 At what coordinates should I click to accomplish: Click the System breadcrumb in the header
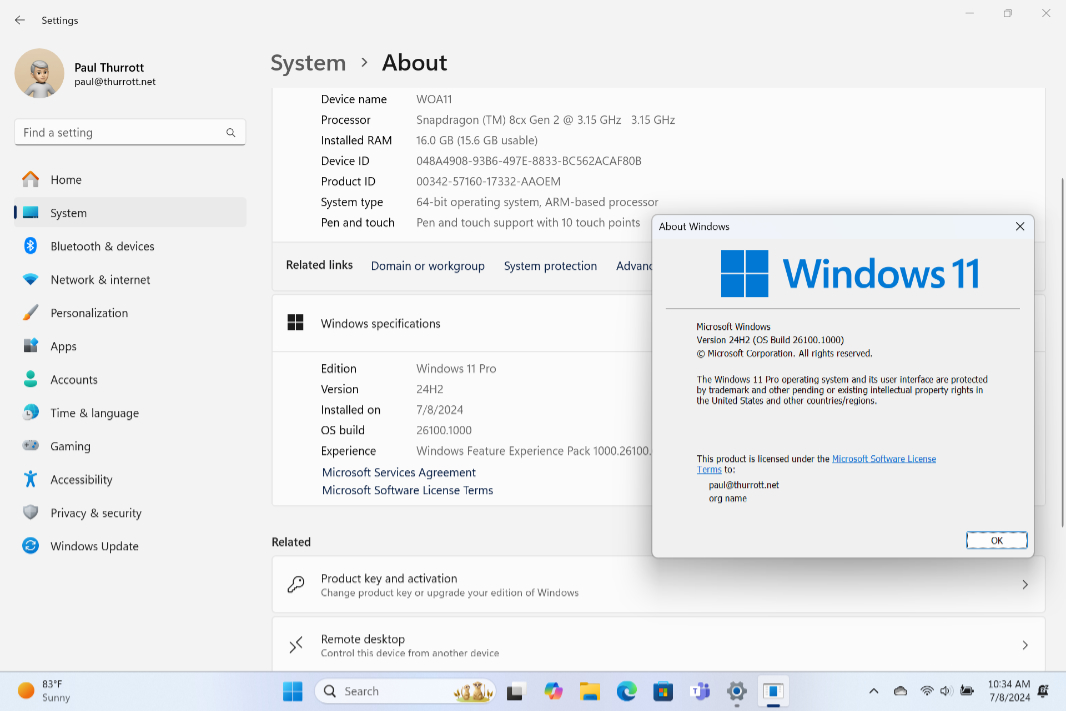pos(308,63)
